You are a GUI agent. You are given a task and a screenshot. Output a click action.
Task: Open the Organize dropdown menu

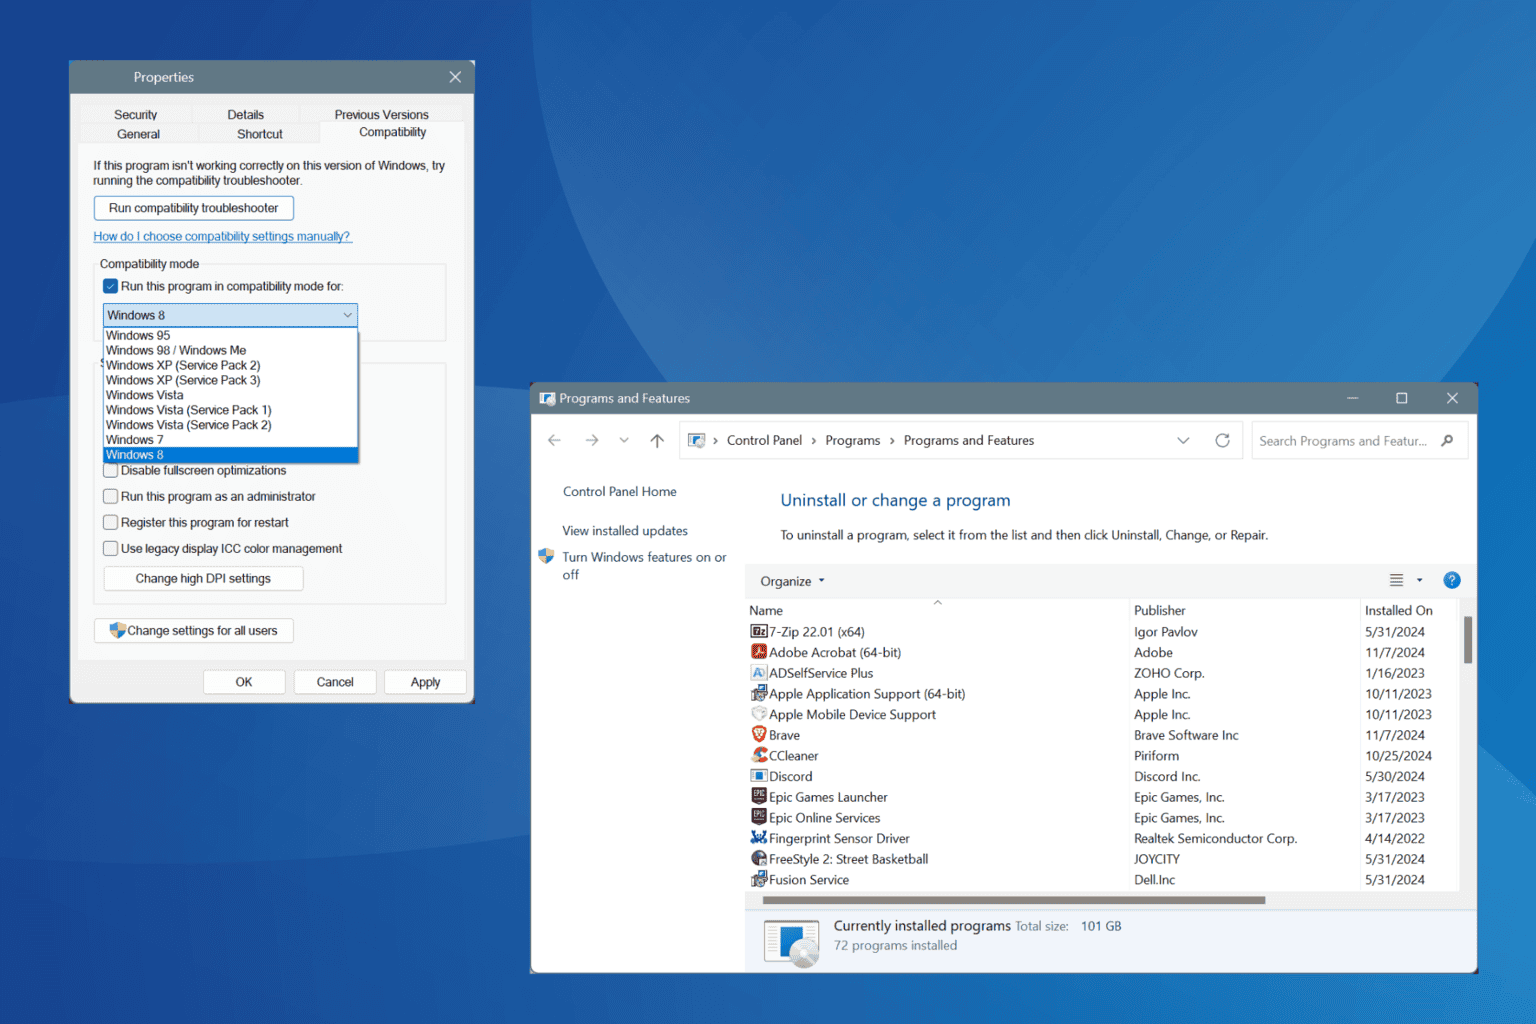point(792,581)
